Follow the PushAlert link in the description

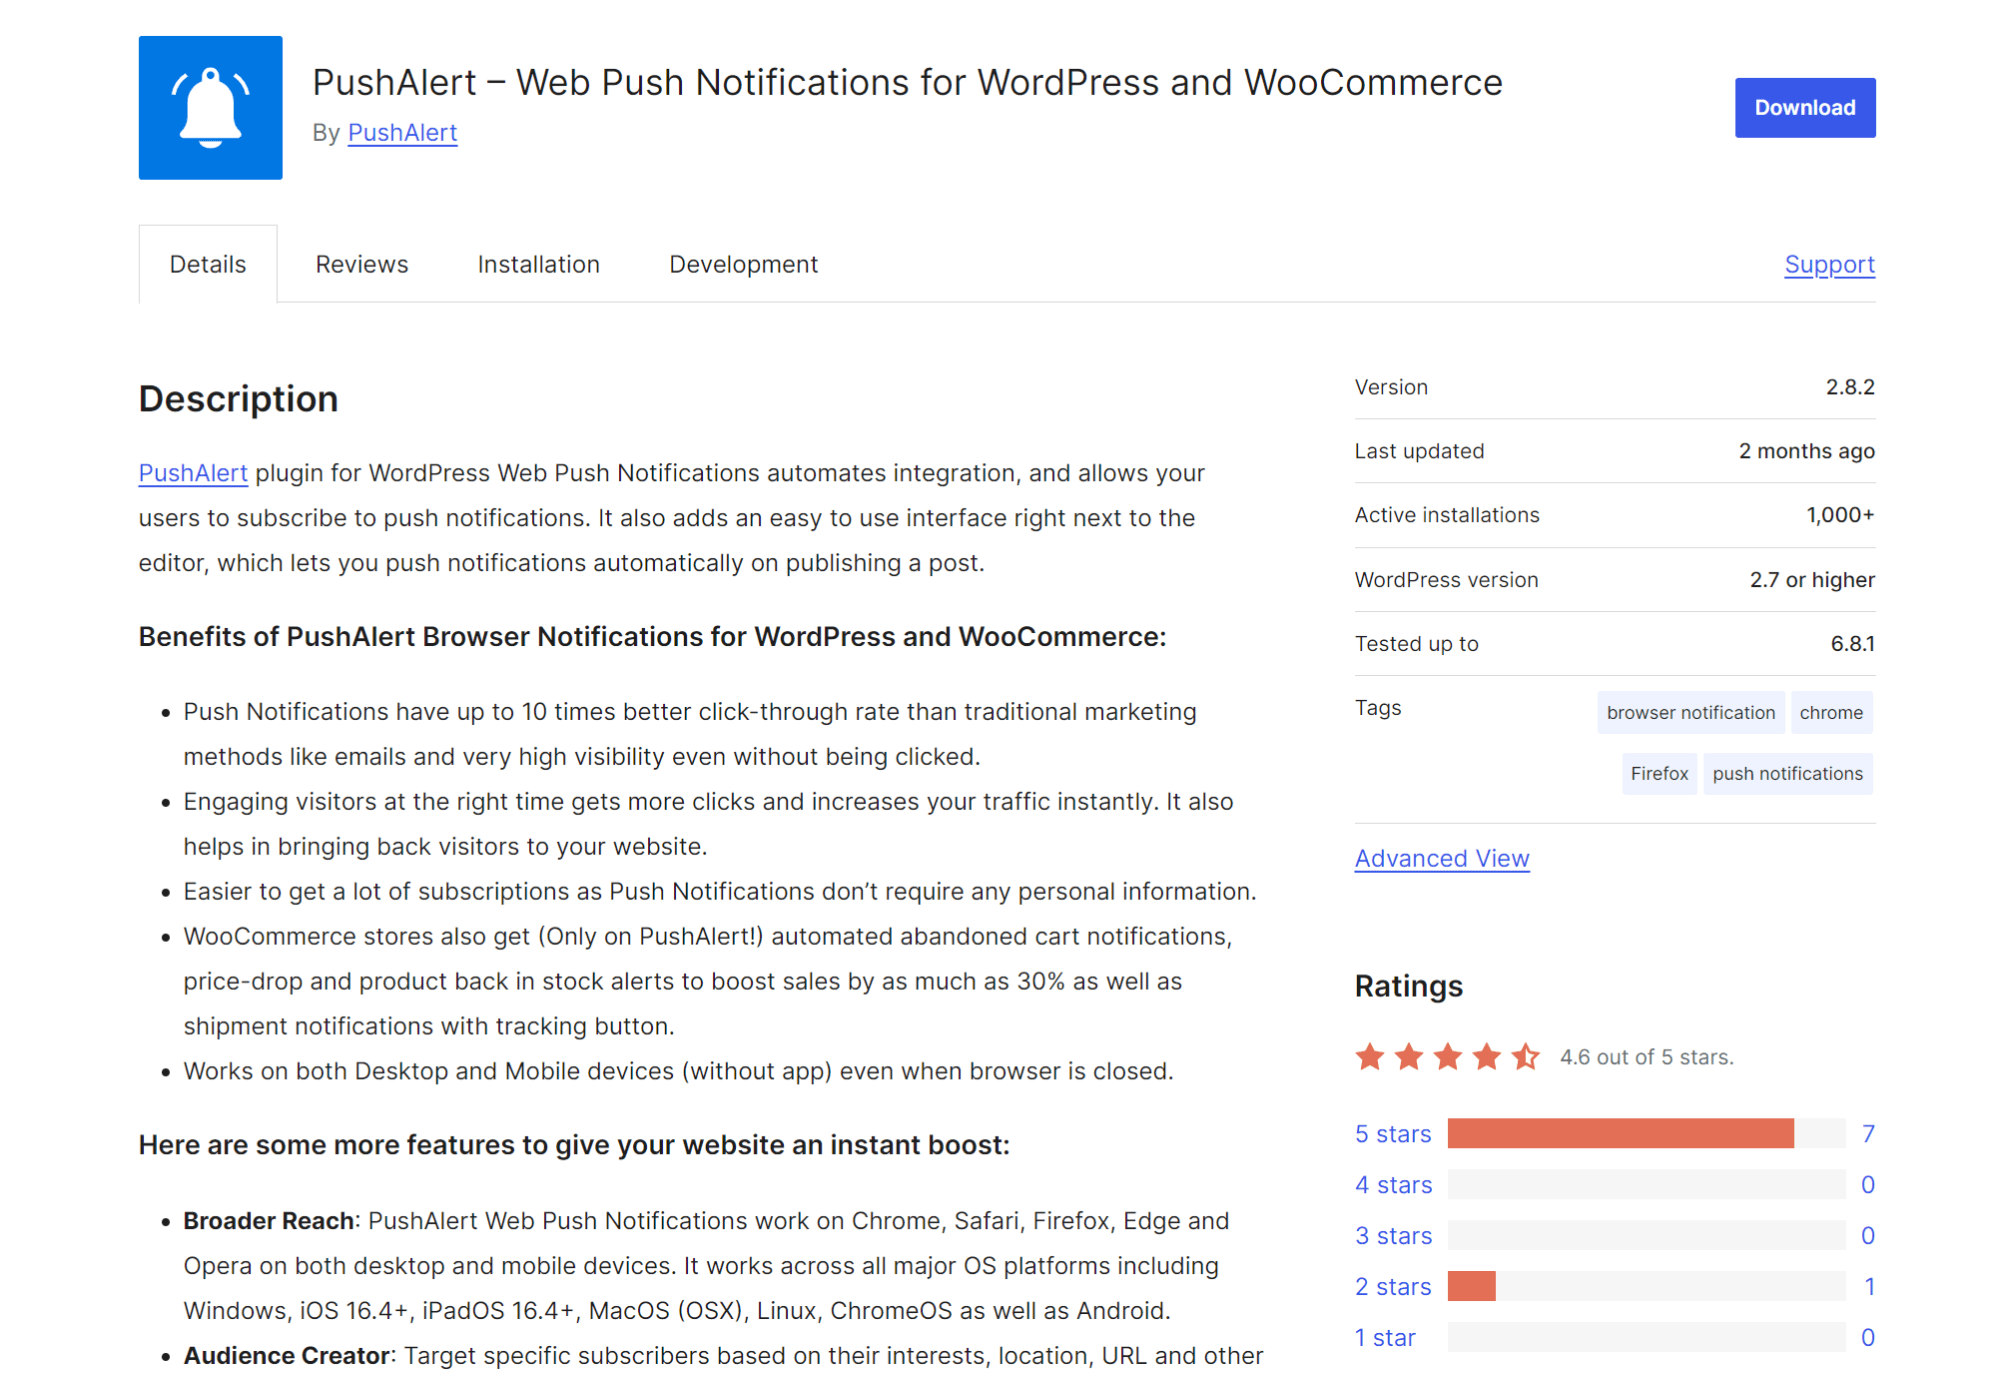coord(193,472)
